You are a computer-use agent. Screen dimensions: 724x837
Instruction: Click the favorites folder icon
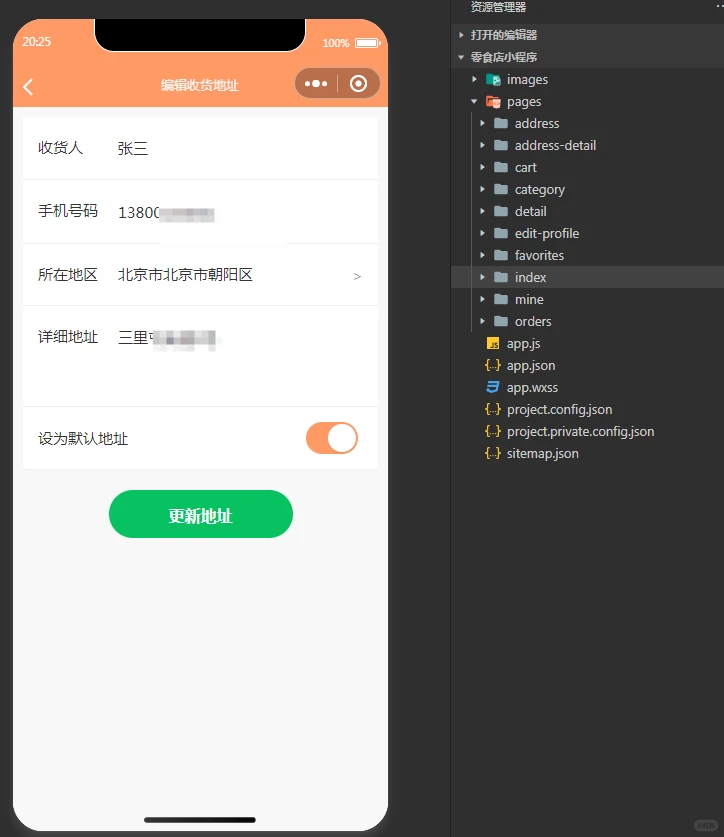coord(501,255)
